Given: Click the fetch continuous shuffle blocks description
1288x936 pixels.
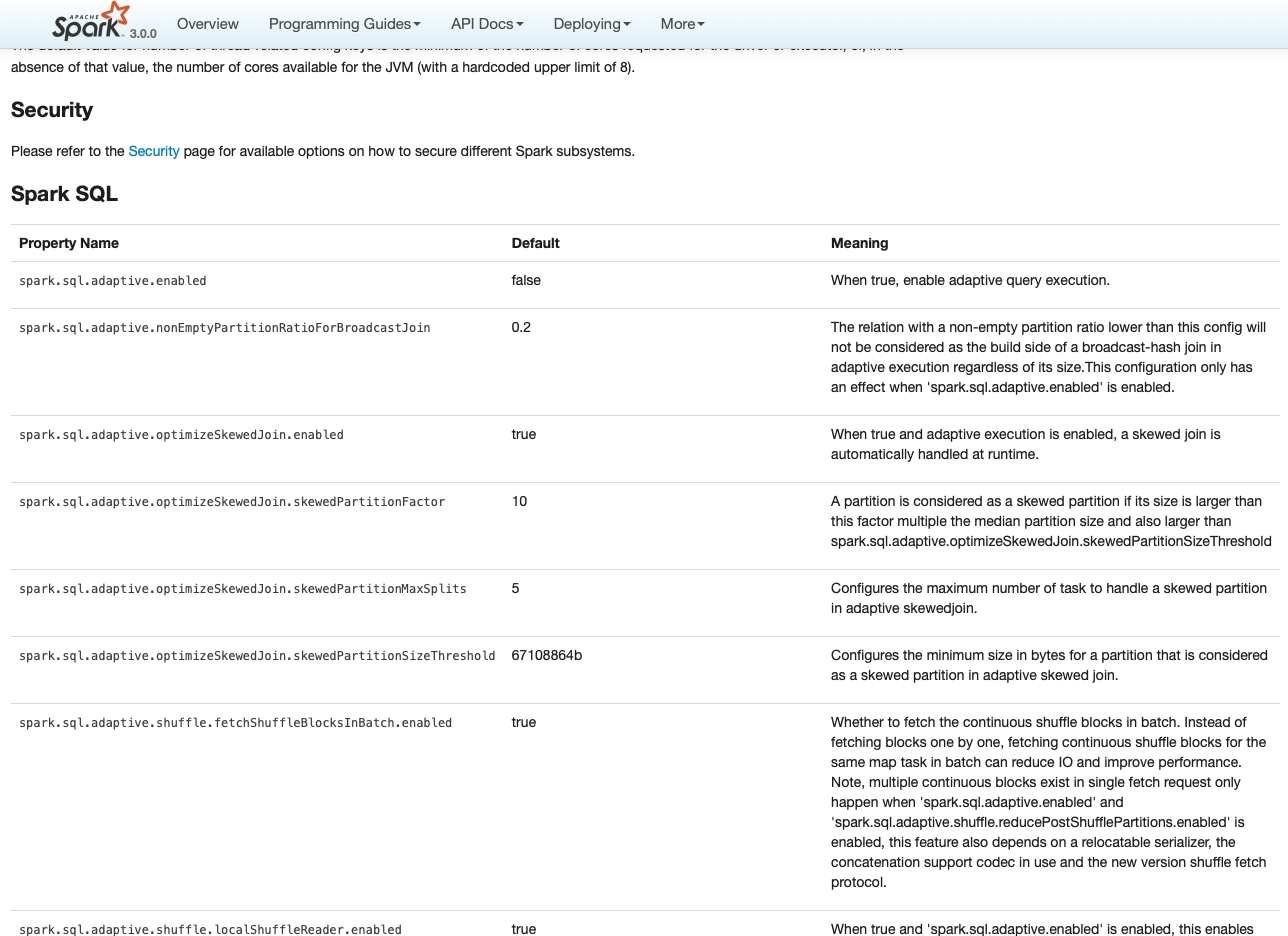Looking at the screenshot, I should (1049, 802).
